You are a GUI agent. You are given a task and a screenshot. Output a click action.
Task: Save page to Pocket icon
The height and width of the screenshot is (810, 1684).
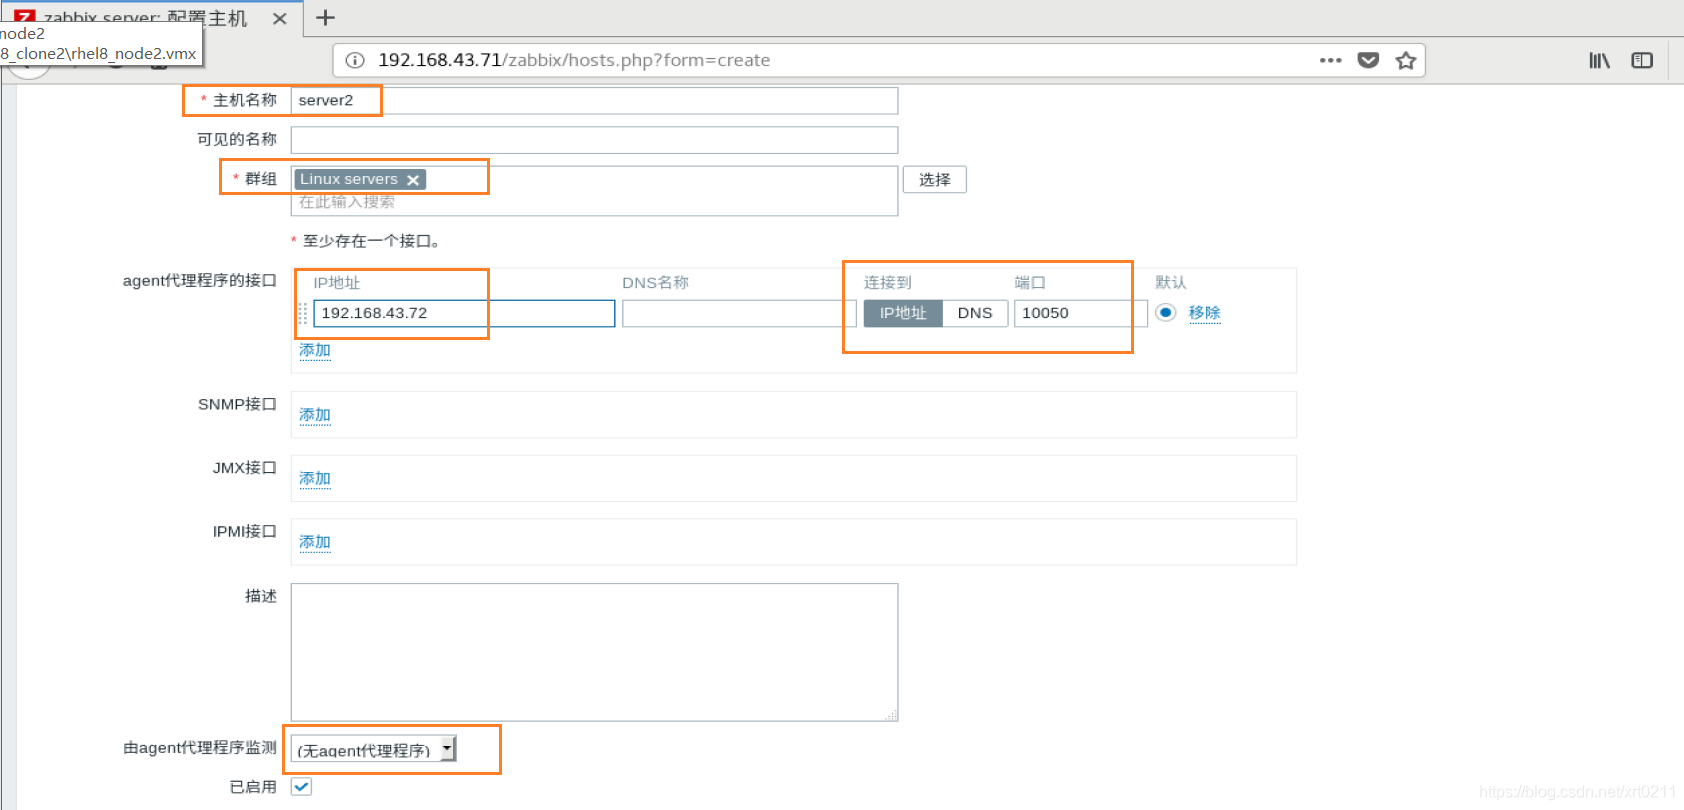coord(1368,60)
